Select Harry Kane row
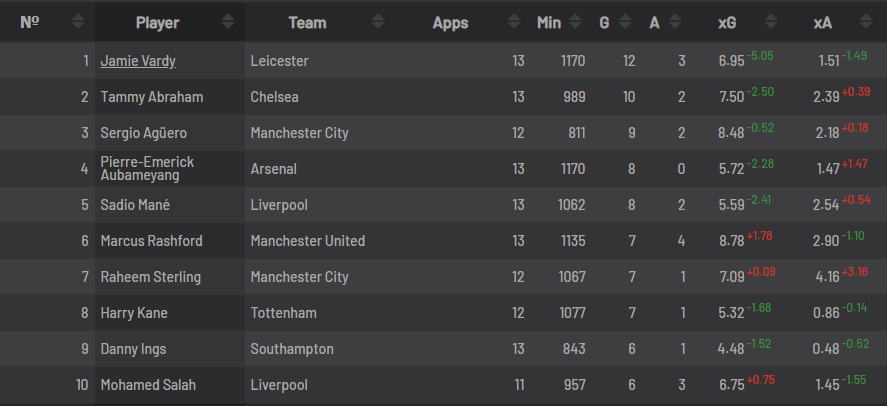 444,313
